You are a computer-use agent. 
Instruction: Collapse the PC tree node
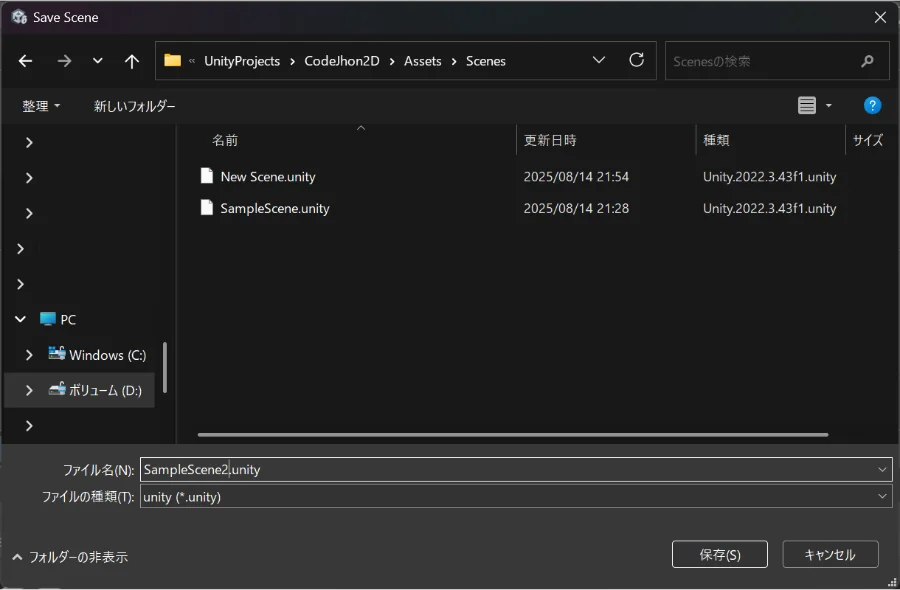[20, 320]
